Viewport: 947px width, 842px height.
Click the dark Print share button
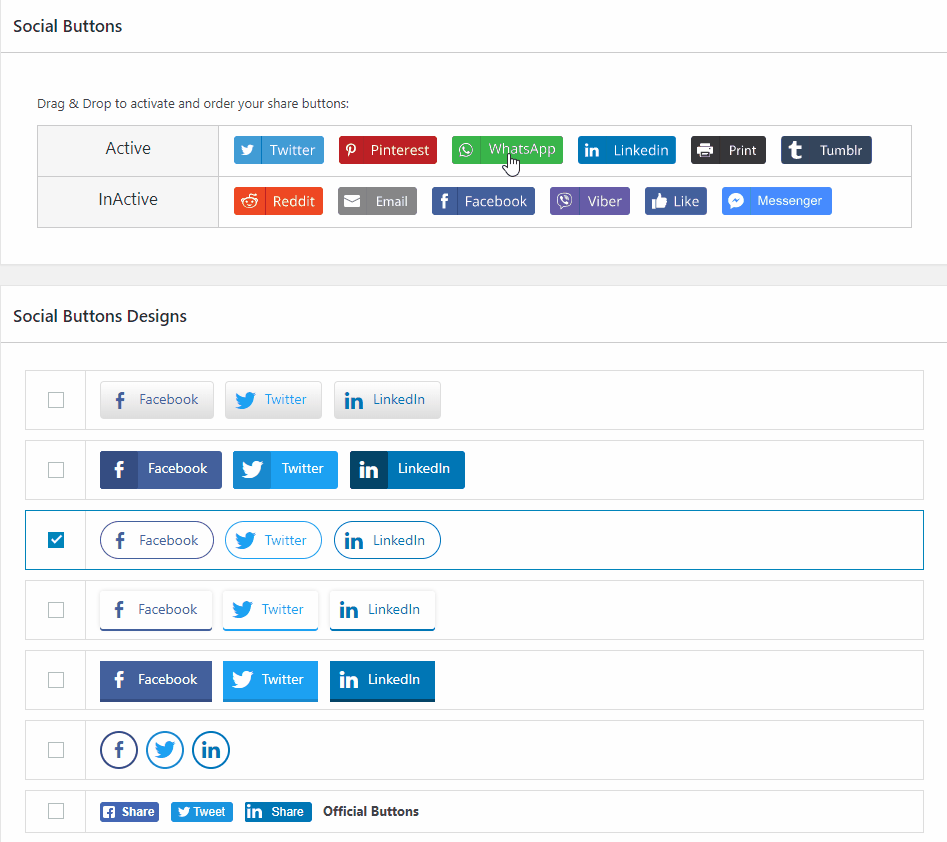tap(728, 150)
